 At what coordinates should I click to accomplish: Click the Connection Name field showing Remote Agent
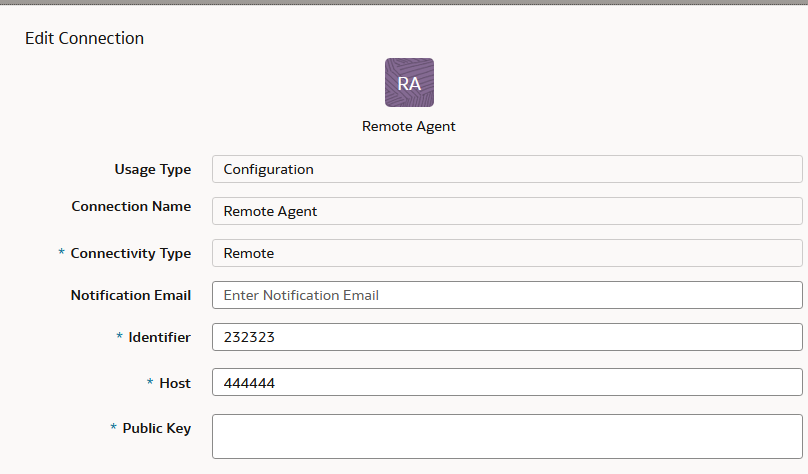pos(507,211)
